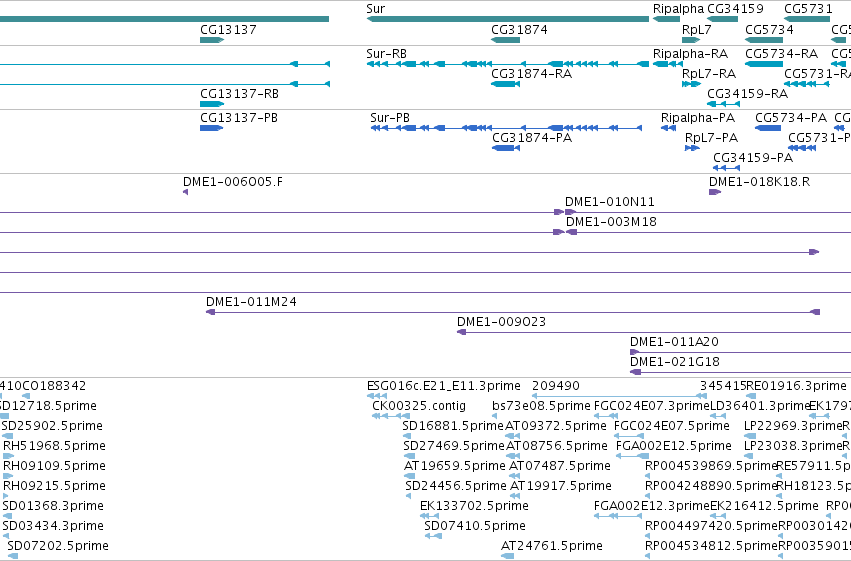Select the FGA002E12.5prime EST label
Image resolution: width=851 pixels, height=561 pixels.
coord(674,445)
